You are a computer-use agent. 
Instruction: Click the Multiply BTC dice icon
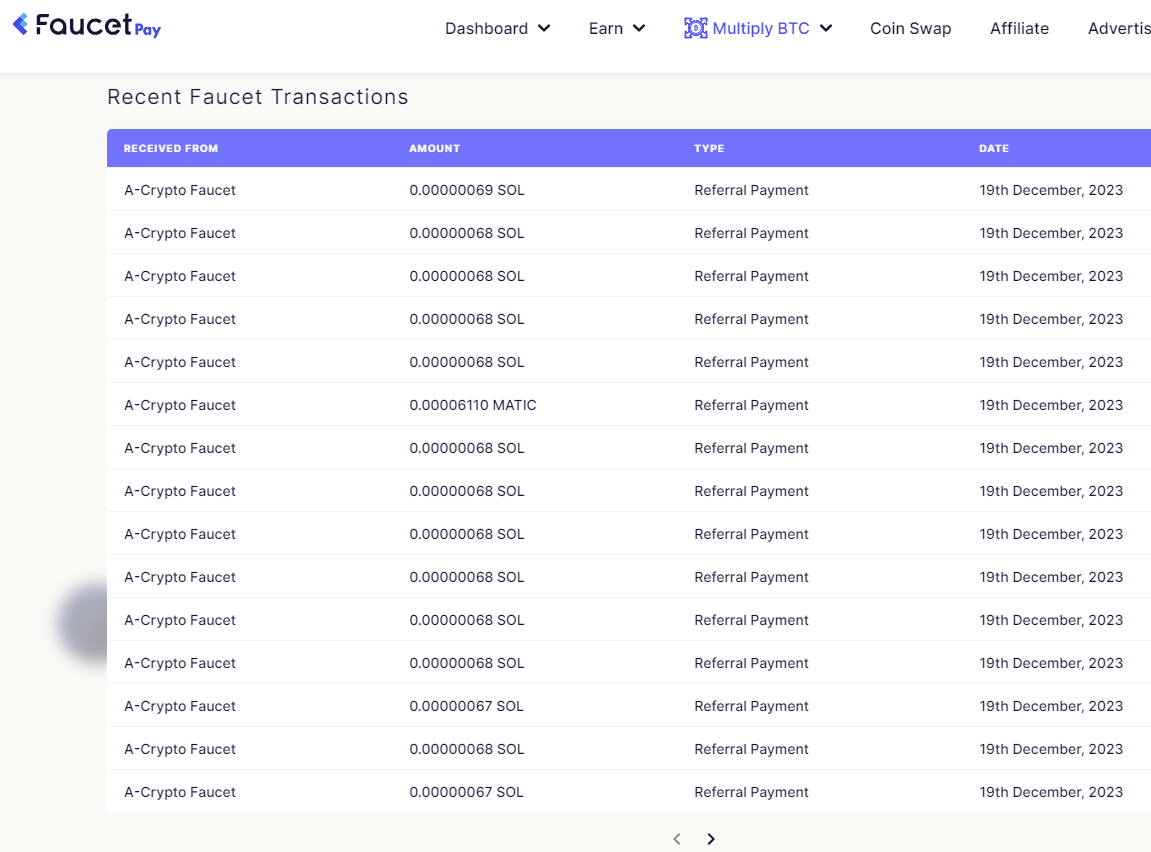coord(695,28)
